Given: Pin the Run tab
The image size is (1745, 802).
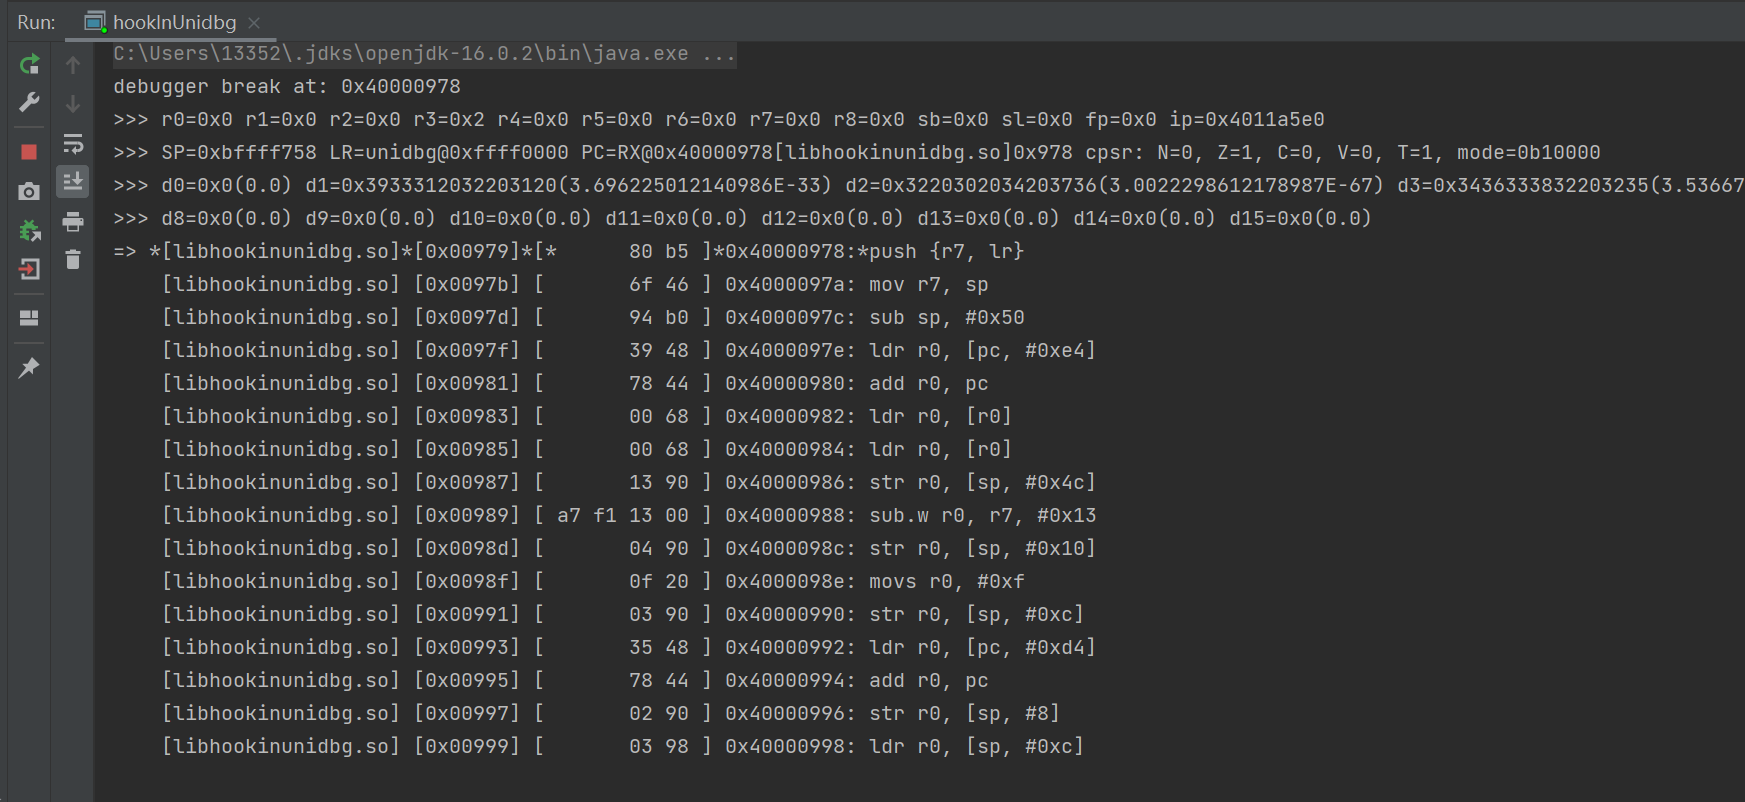Looking at the screenshot, I should 29,368.
